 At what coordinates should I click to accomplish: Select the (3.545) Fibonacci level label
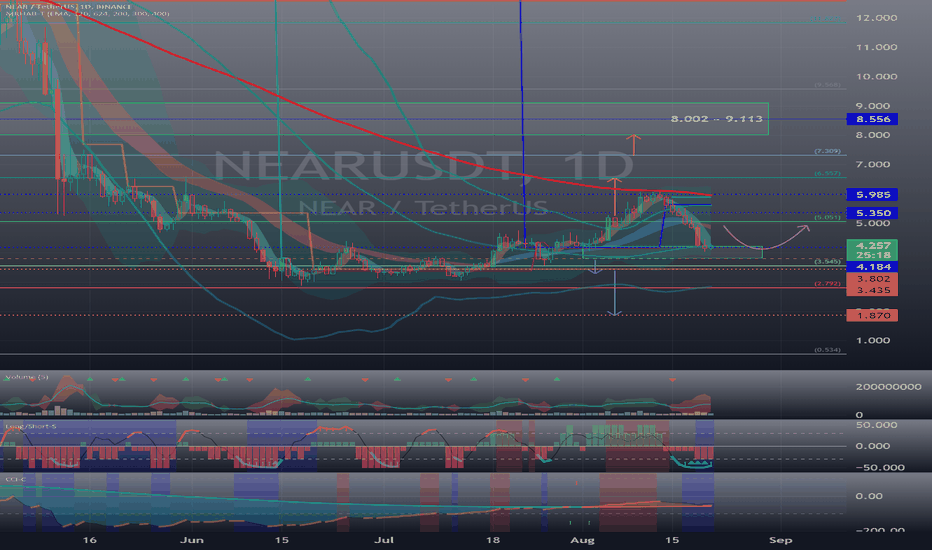pyautogui.click(x=827, y=262)
